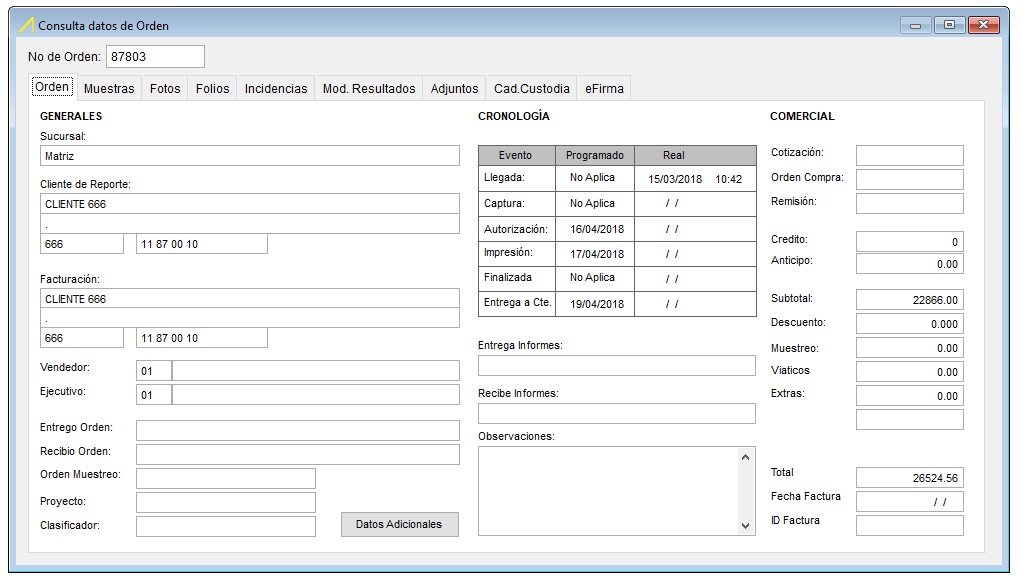Click Facturación client name field

(250, 299)
